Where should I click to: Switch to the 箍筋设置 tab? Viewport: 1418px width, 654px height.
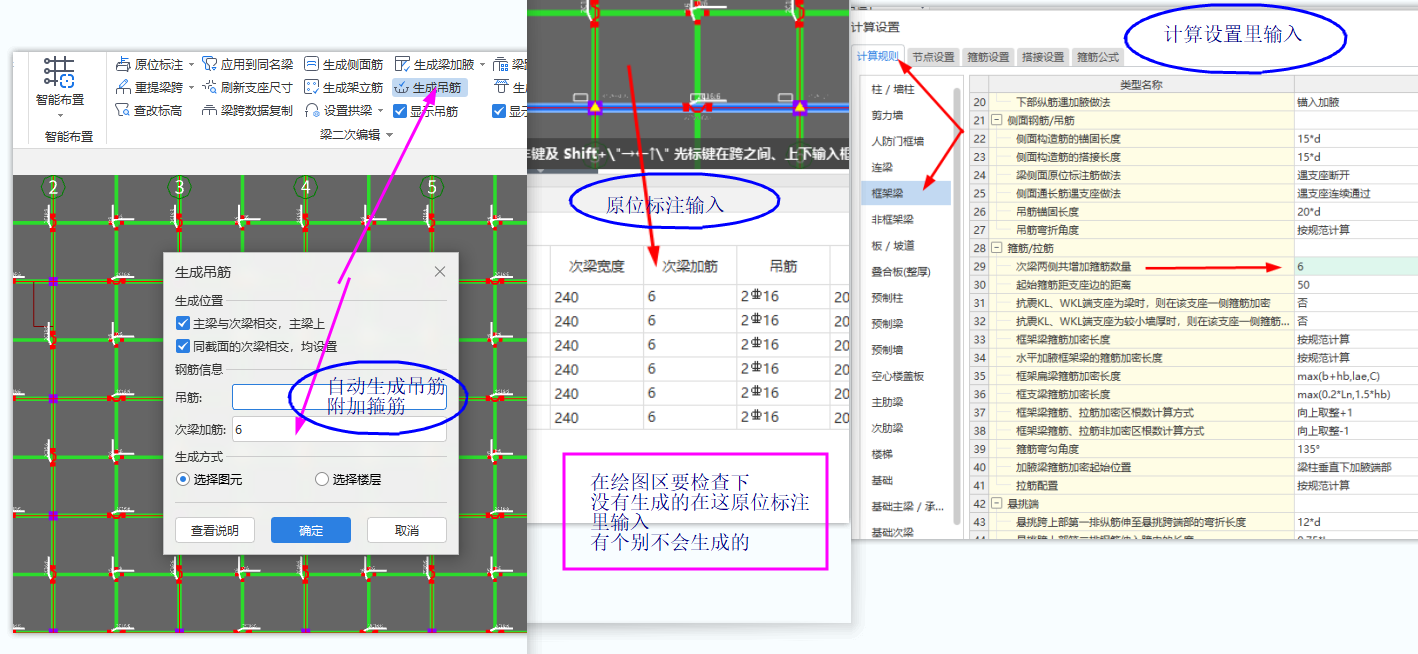[x=988, y=57]
